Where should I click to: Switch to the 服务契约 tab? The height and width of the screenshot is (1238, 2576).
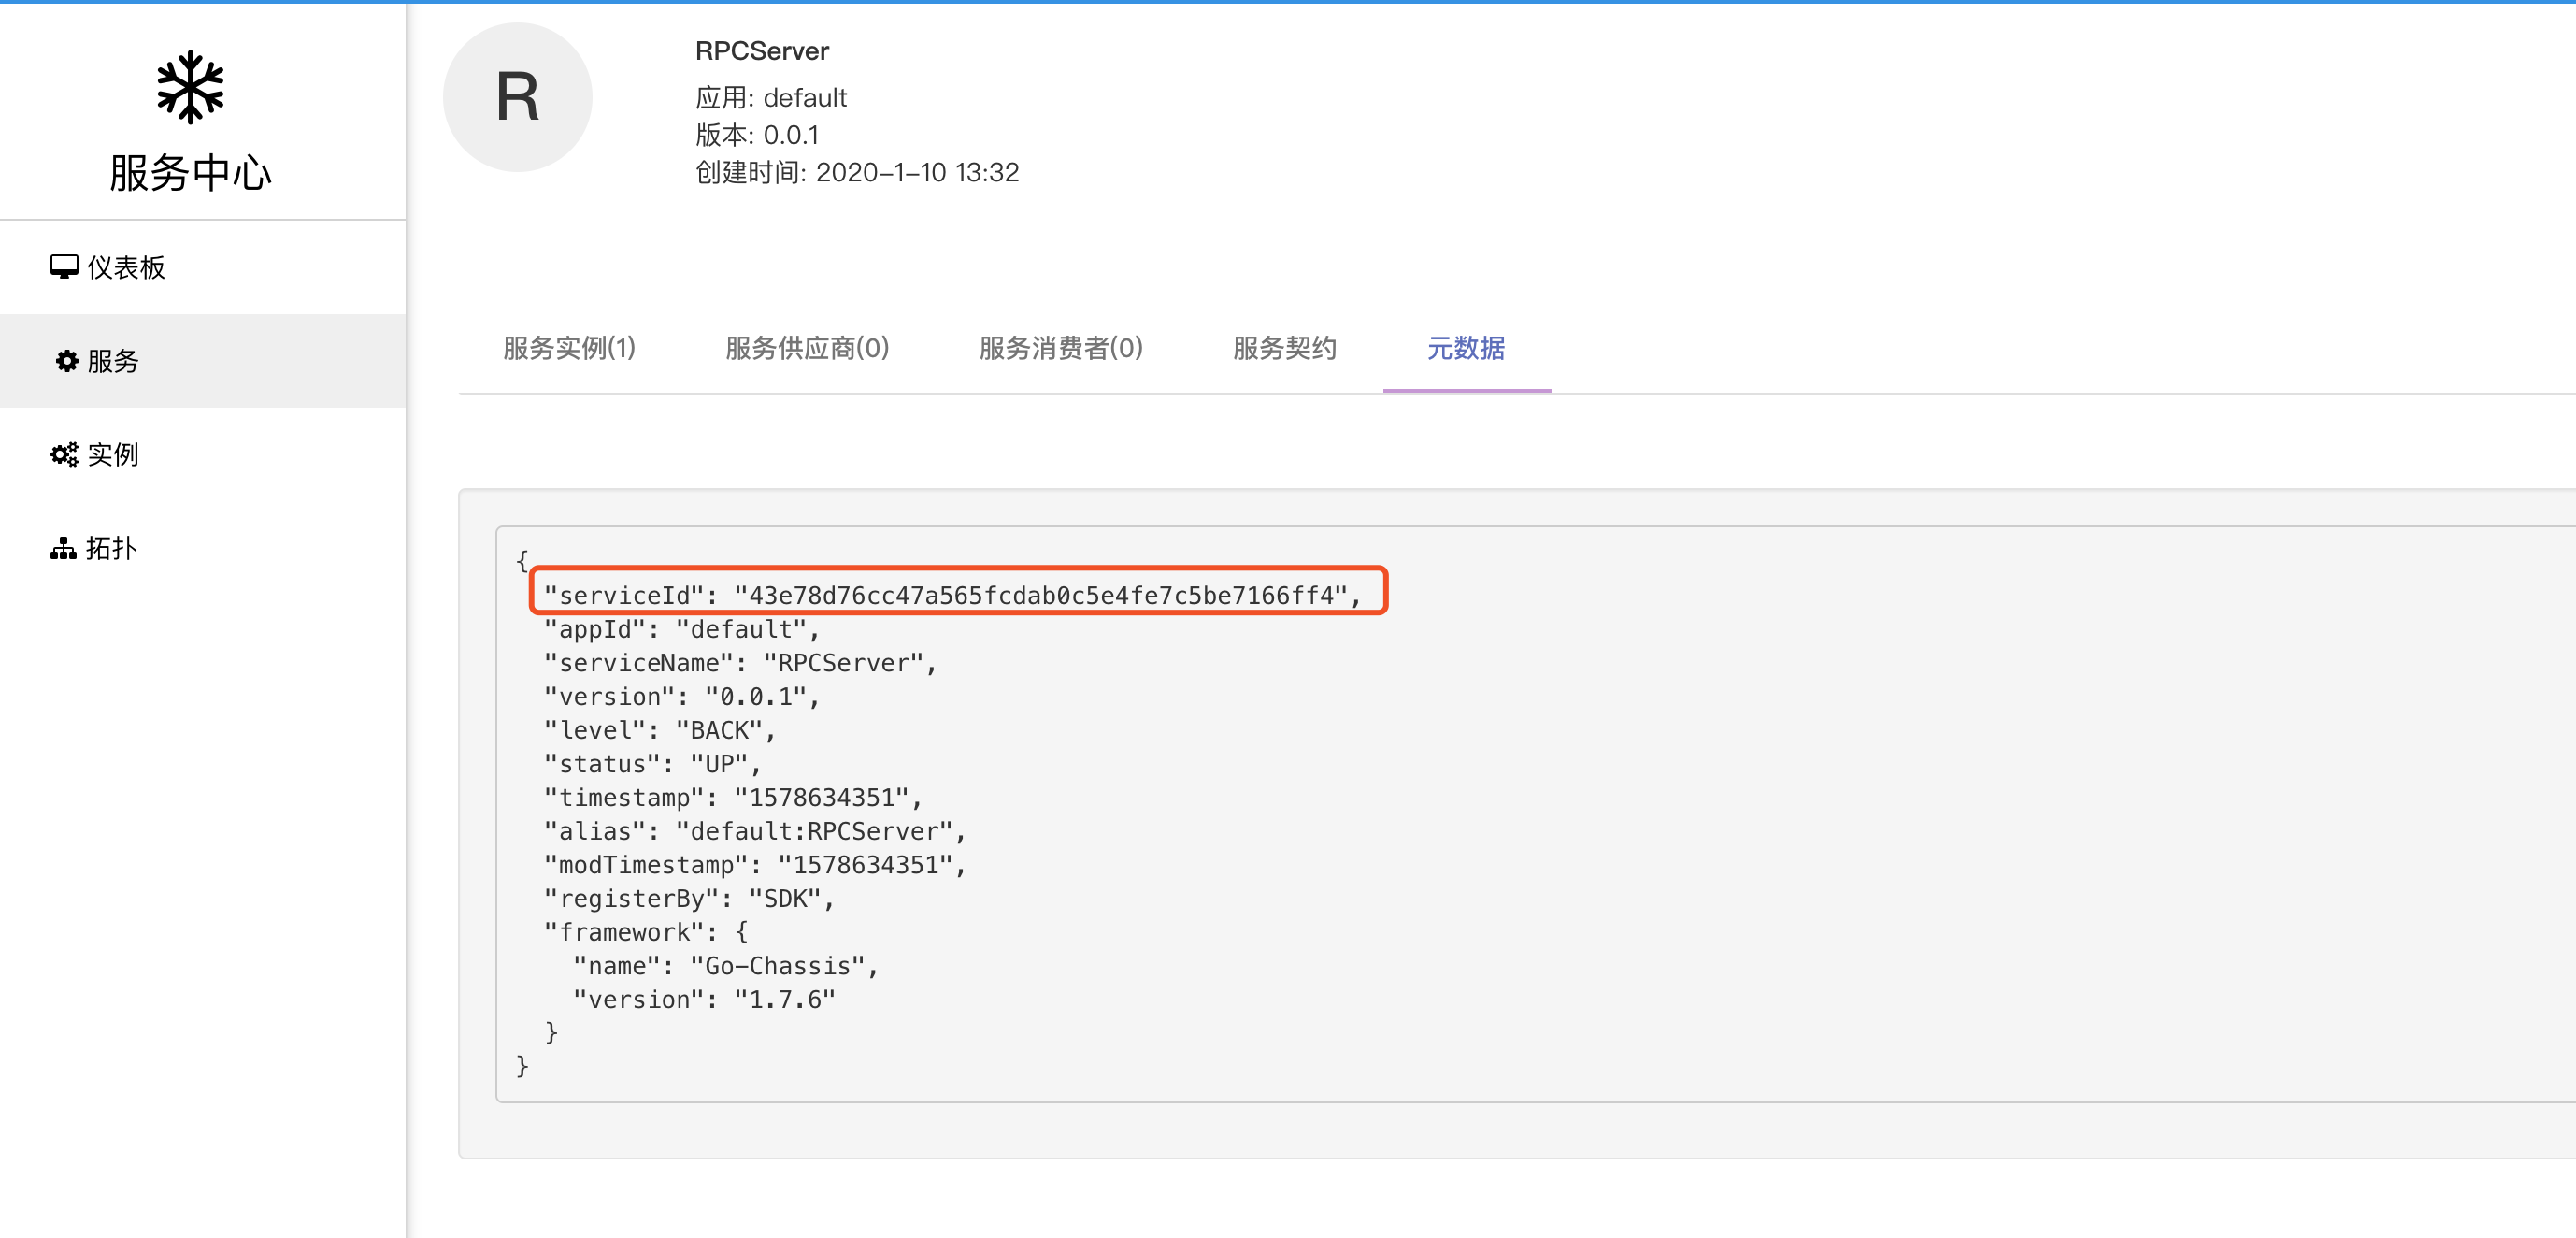1284,348
